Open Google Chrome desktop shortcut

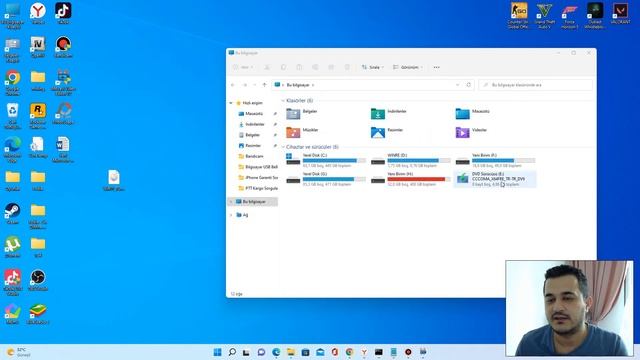pyautogui.click(x=13, y=82)
